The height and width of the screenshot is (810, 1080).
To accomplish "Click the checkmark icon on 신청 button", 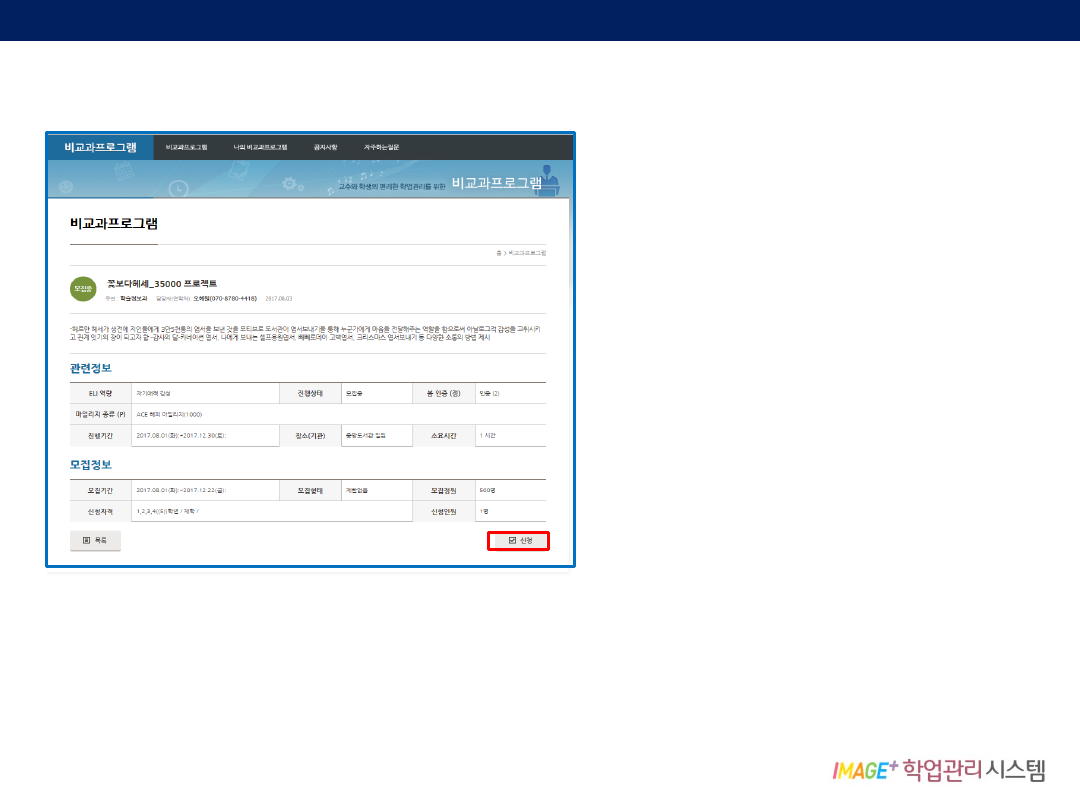I will 512,541.
